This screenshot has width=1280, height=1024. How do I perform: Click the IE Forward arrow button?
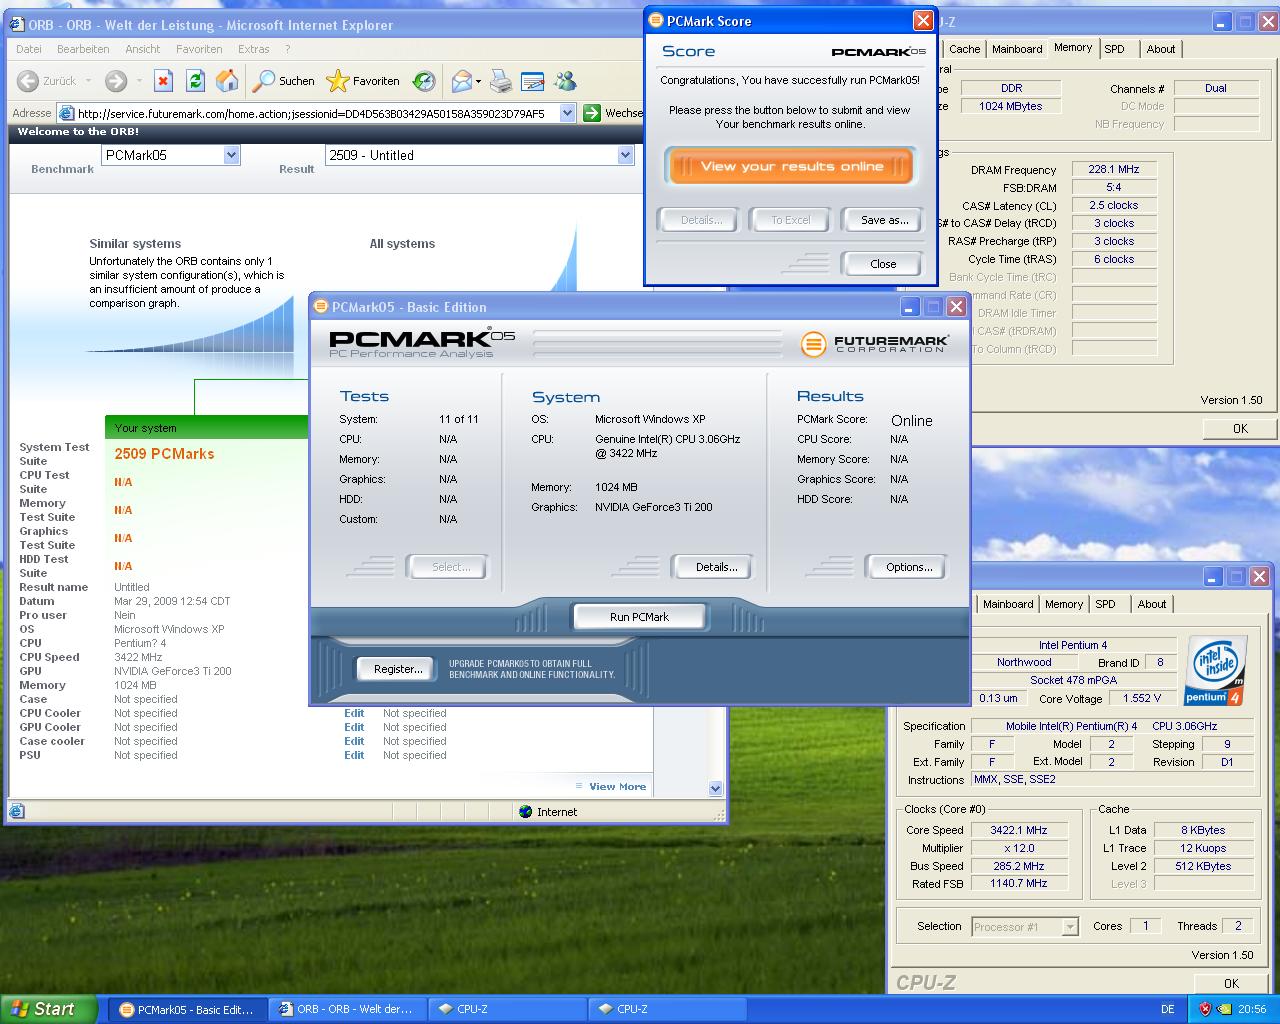(116, 81)
